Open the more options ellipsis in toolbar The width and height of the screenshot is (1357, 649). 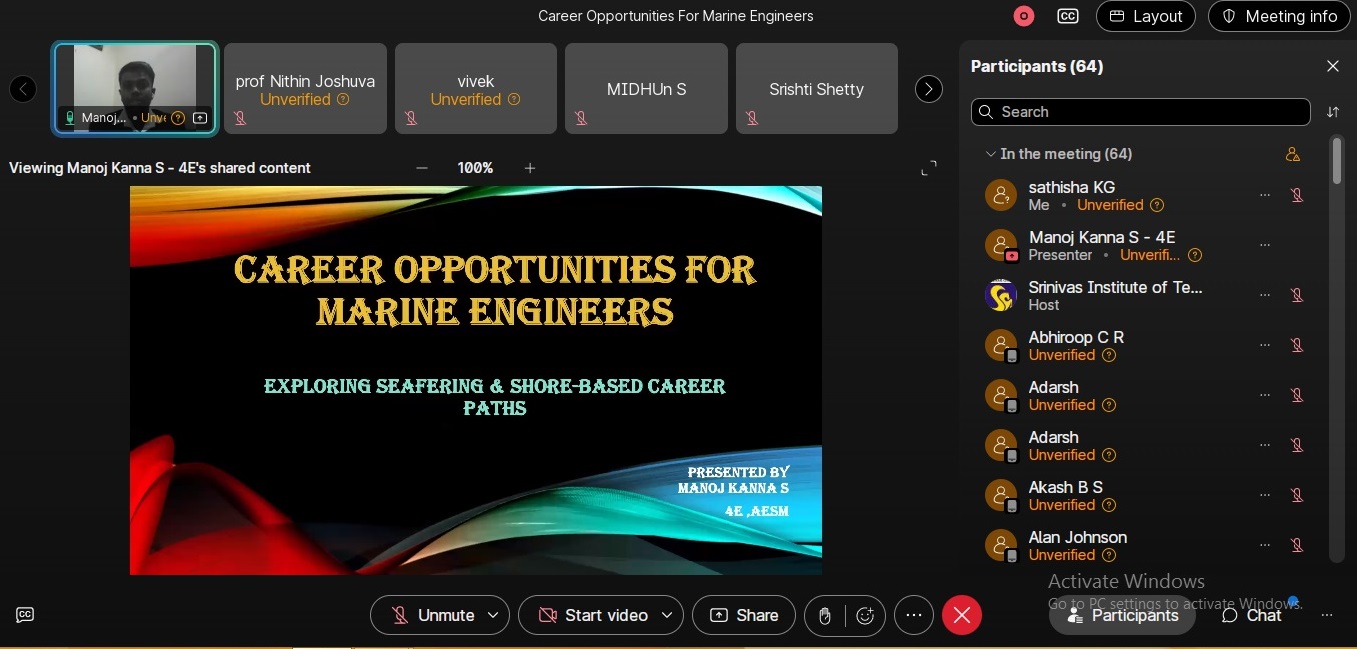913,615
